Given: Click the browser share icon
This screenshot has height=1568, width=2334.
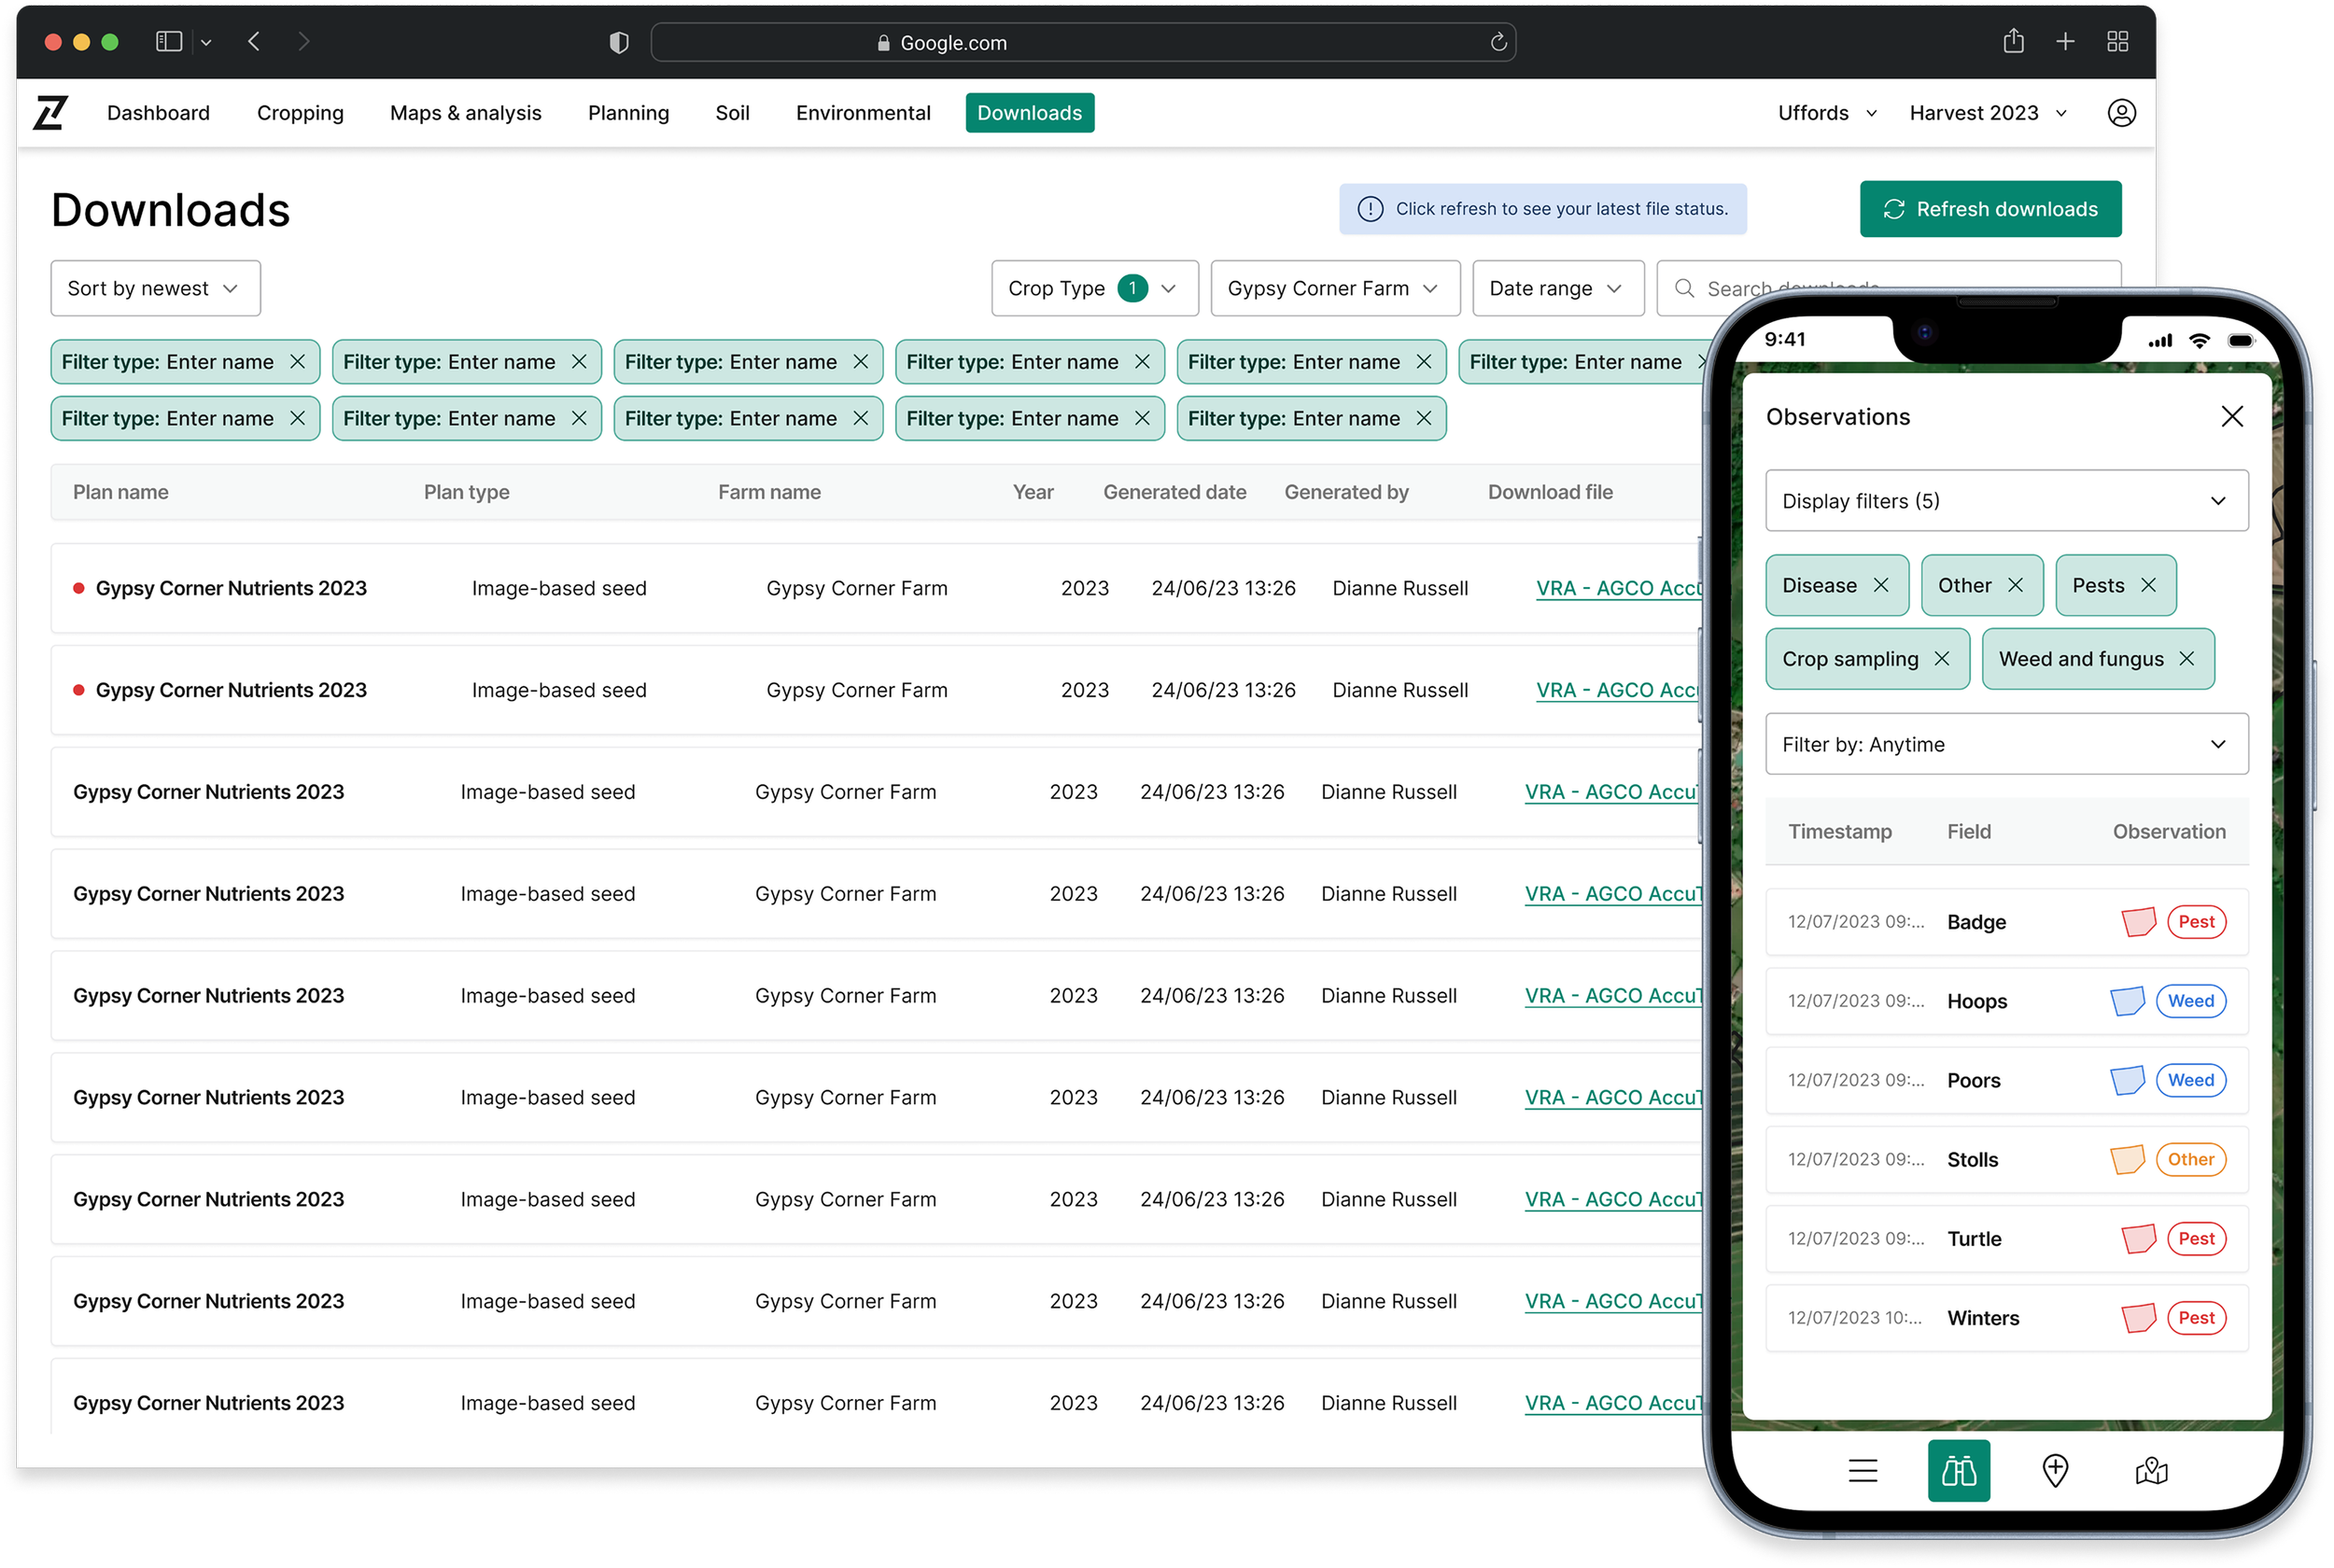Looking at the screenshot, I should click(2013, 42).
